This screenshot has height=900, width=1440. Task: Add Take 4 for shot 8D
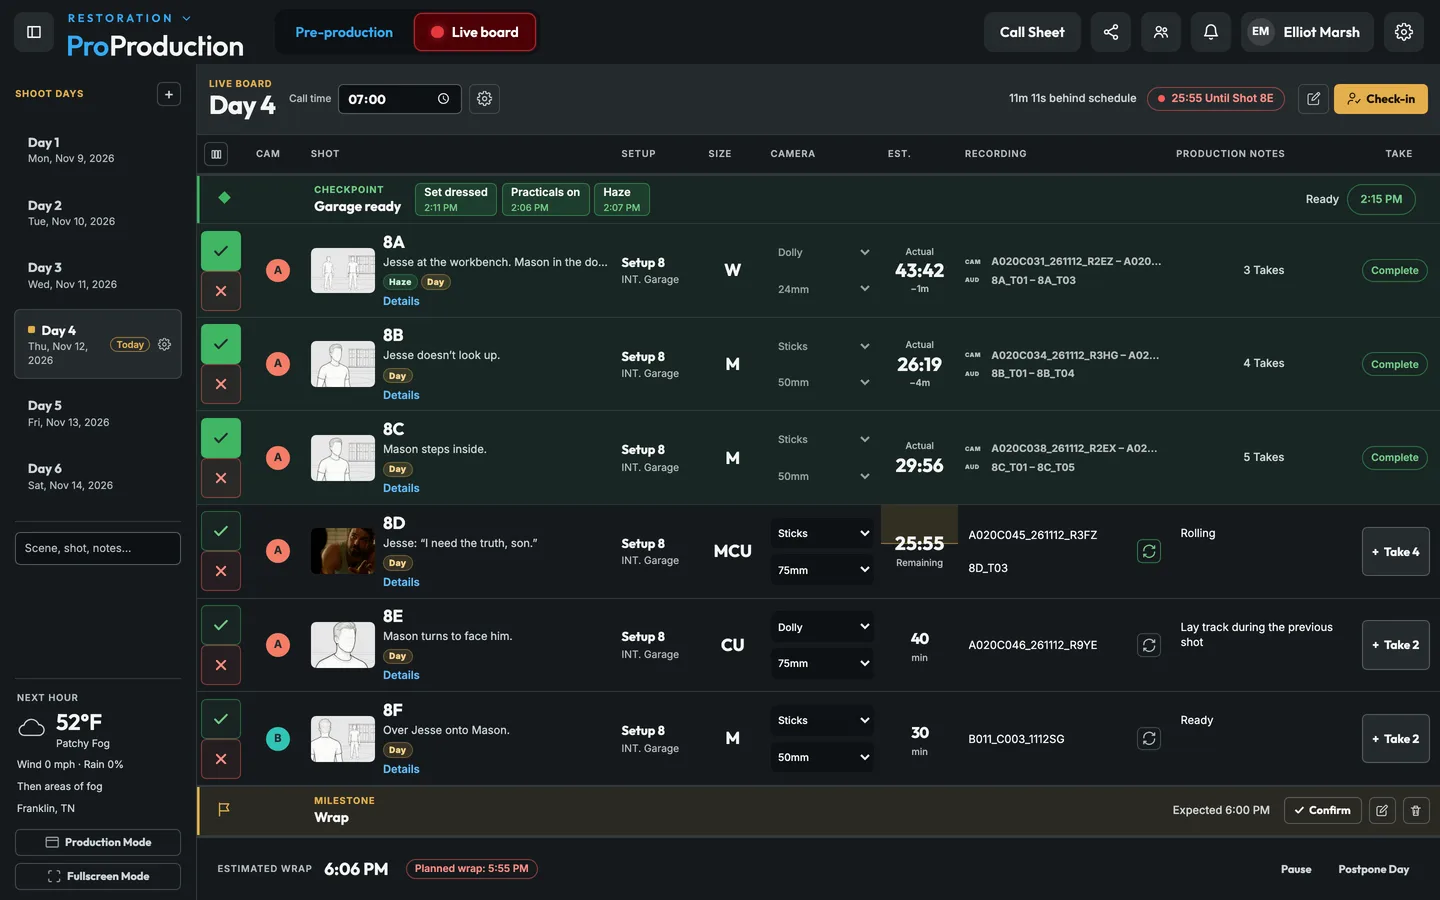[x=1396, y=552]
